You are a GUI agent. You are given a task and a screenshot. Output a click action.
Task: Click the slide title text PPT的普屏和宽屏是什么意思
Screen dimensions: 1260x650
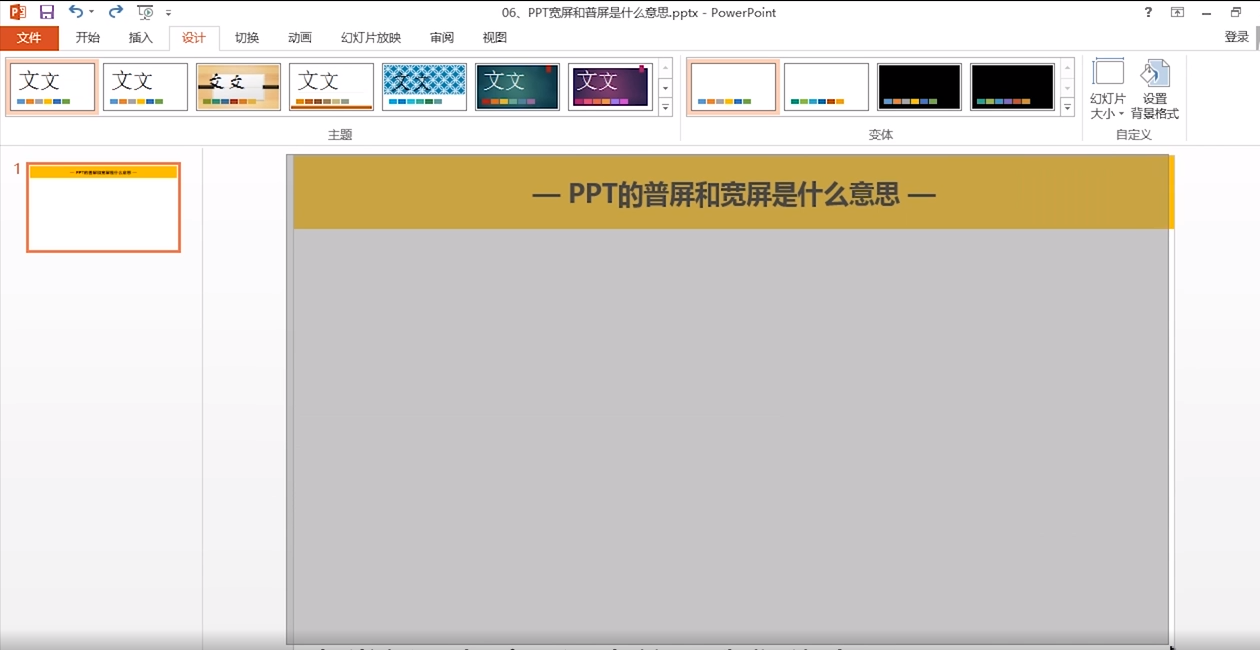click(x=734, y=193)
